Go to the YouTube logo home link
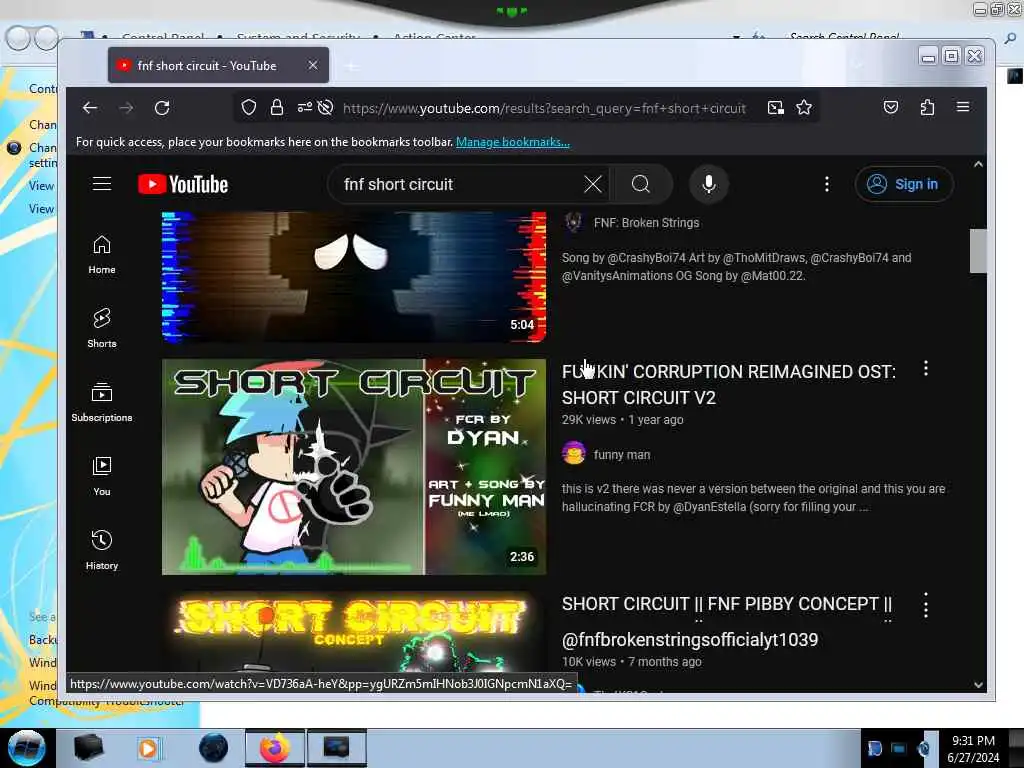The height and width of the screenshot is (768, 1024). pos(183,184)
